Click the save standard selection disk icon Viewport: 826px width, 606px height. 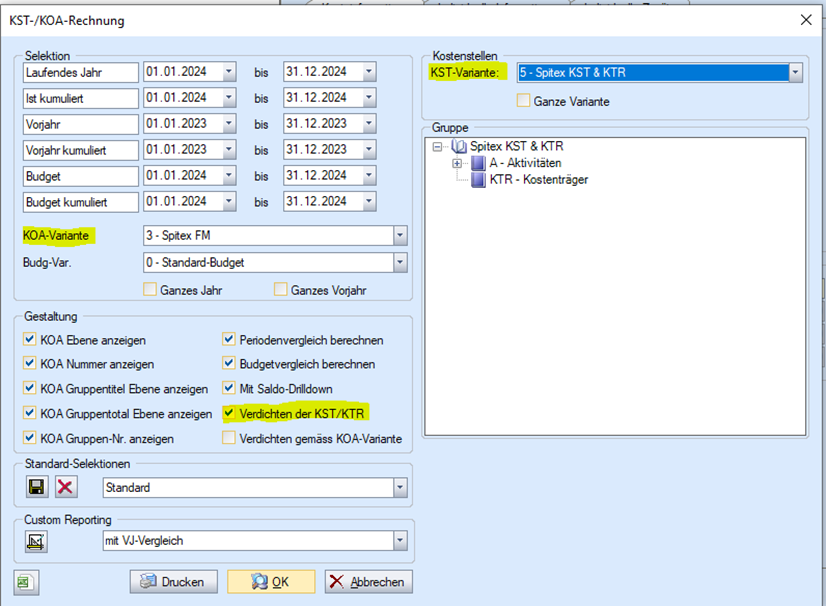pyautogui.click(x=37, y=488)
